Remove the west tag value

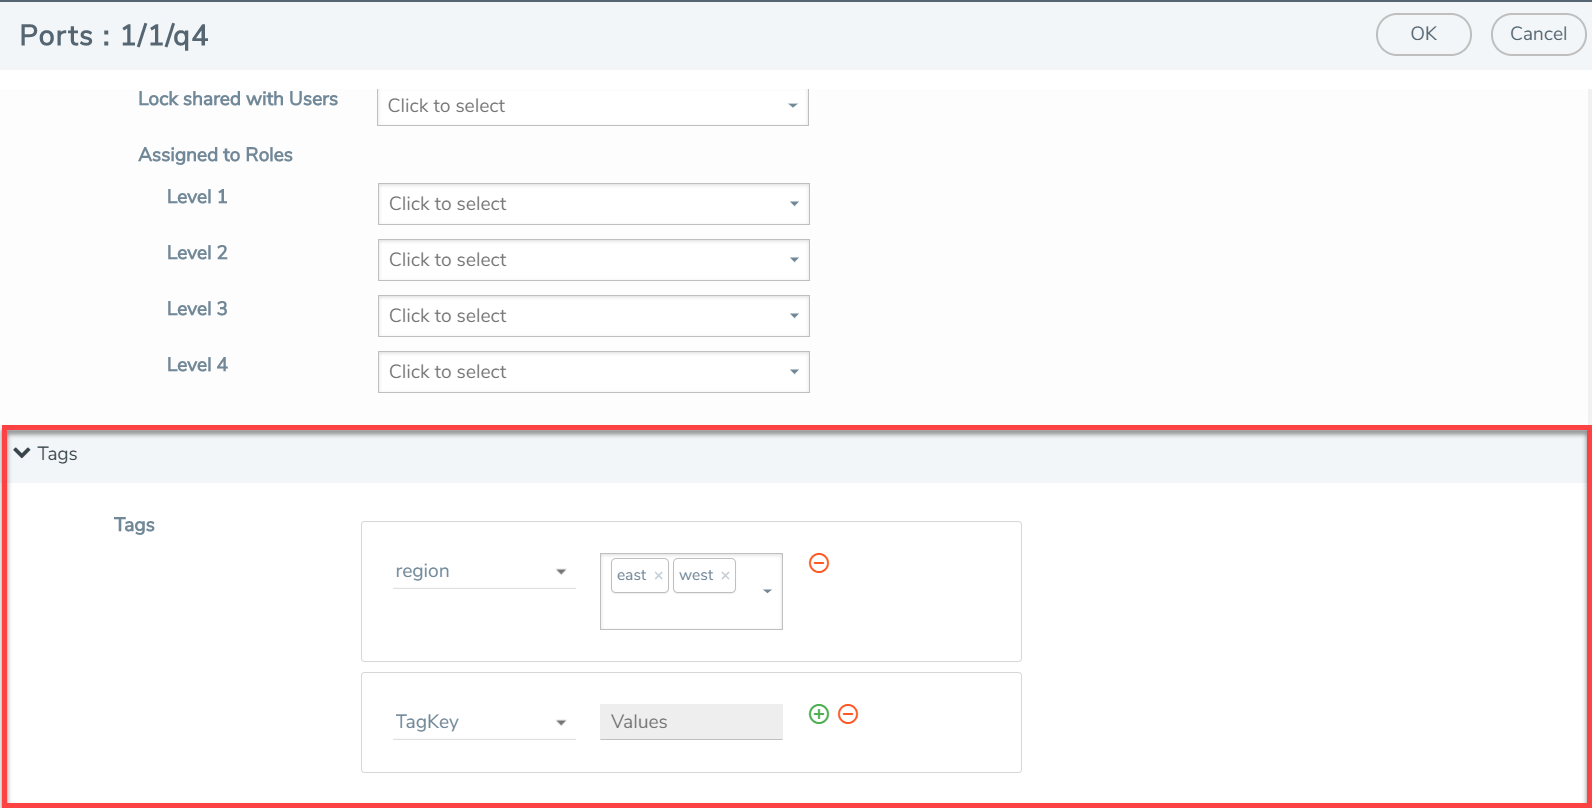point(725,576)
